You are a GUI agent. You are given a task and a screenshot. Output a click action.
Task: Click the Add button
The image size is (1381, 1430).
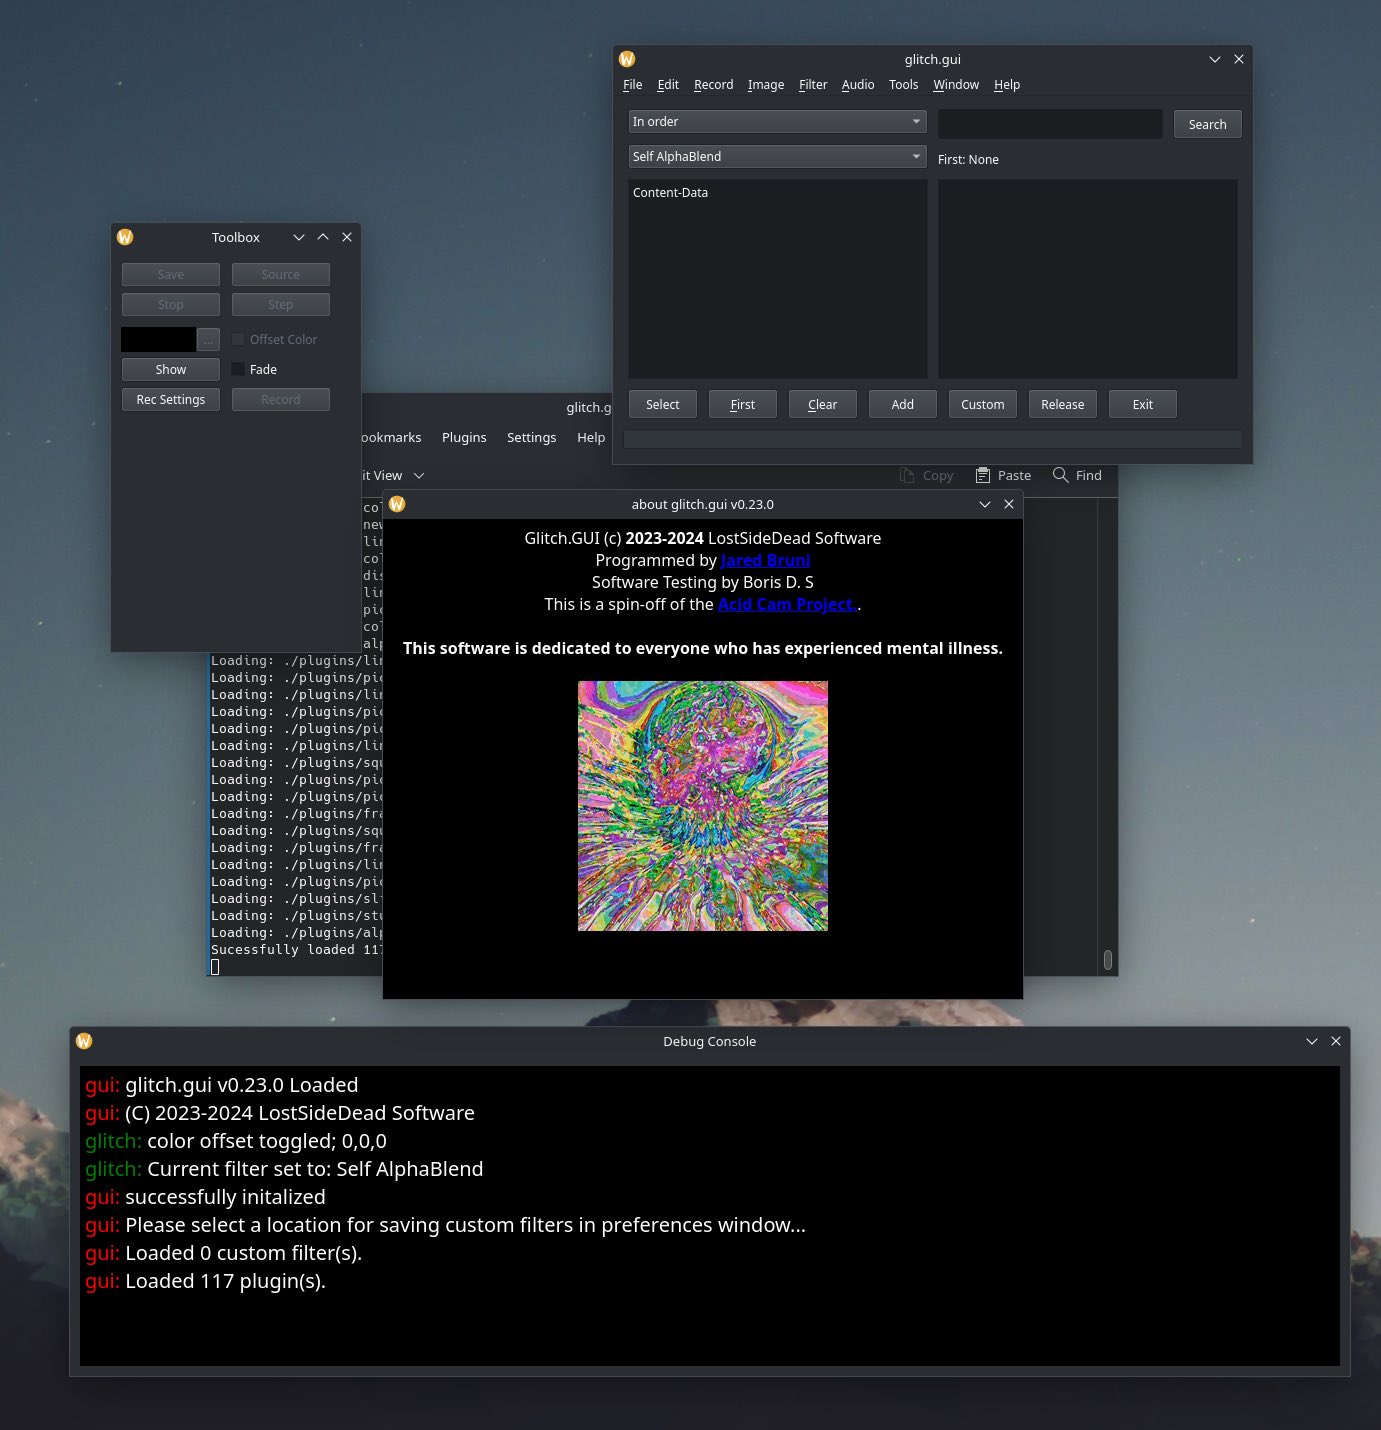(x=902, y=404)
